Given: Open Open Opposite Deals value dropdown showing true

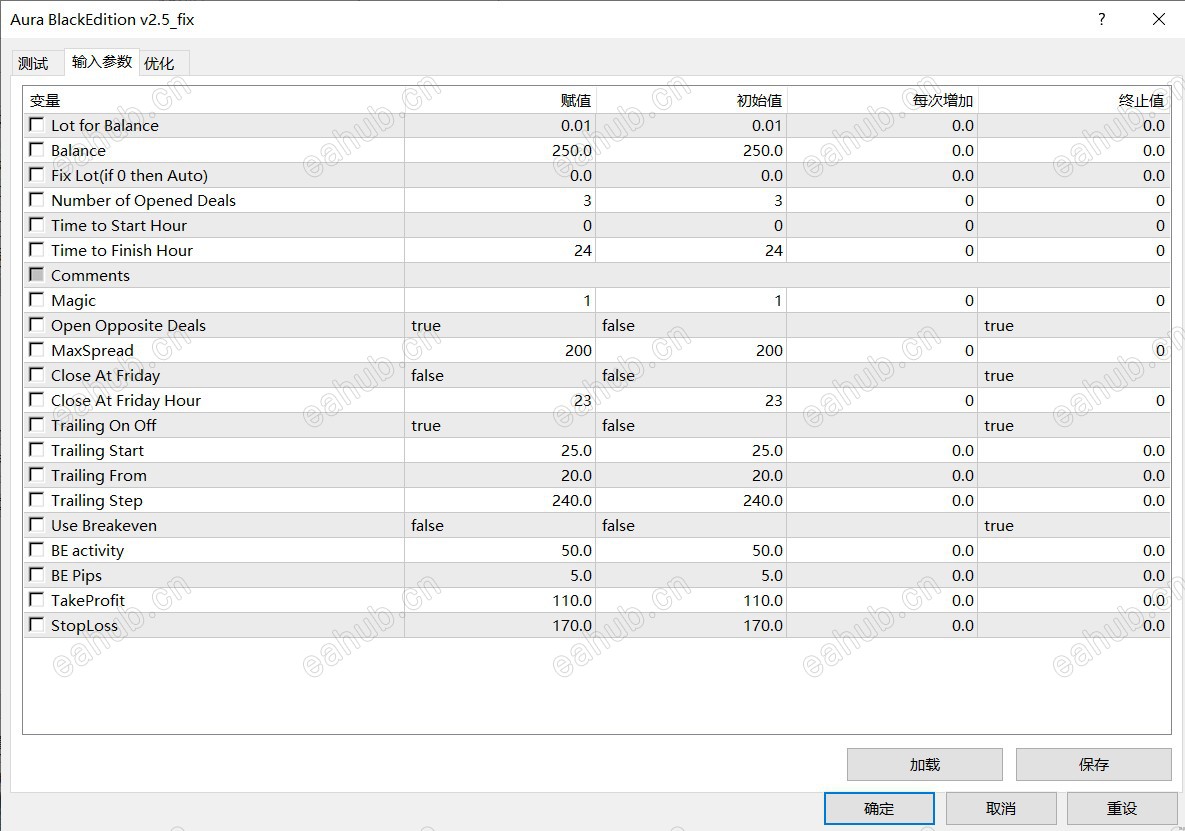Looking at the screenshot, I should point(500,326).
